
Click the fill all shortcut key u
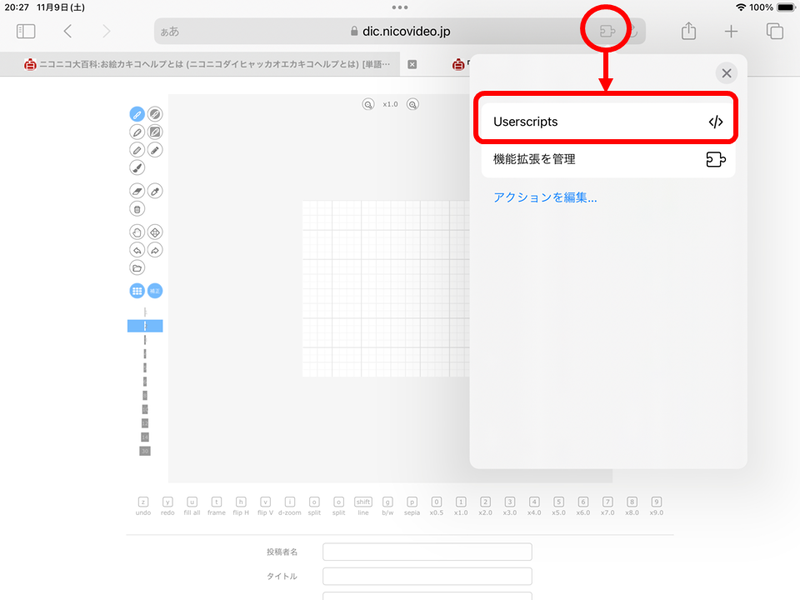tap(192, 506)
